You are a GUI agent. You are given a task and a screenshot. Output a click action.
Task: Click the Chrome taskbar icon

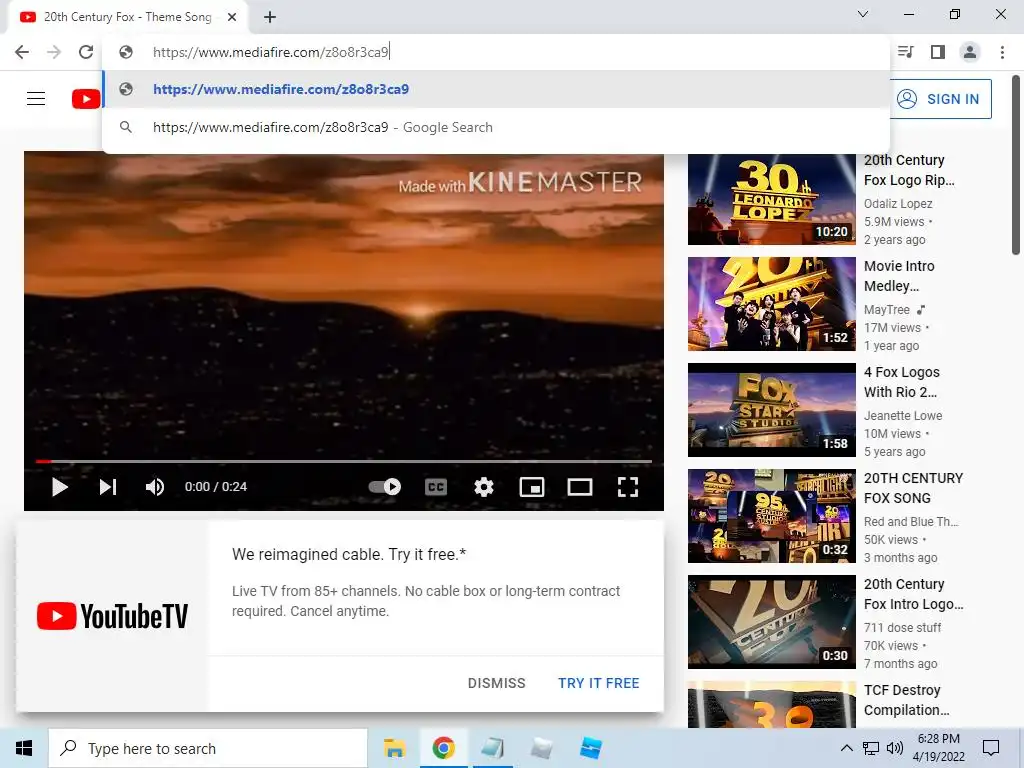(x=443, y=748)
